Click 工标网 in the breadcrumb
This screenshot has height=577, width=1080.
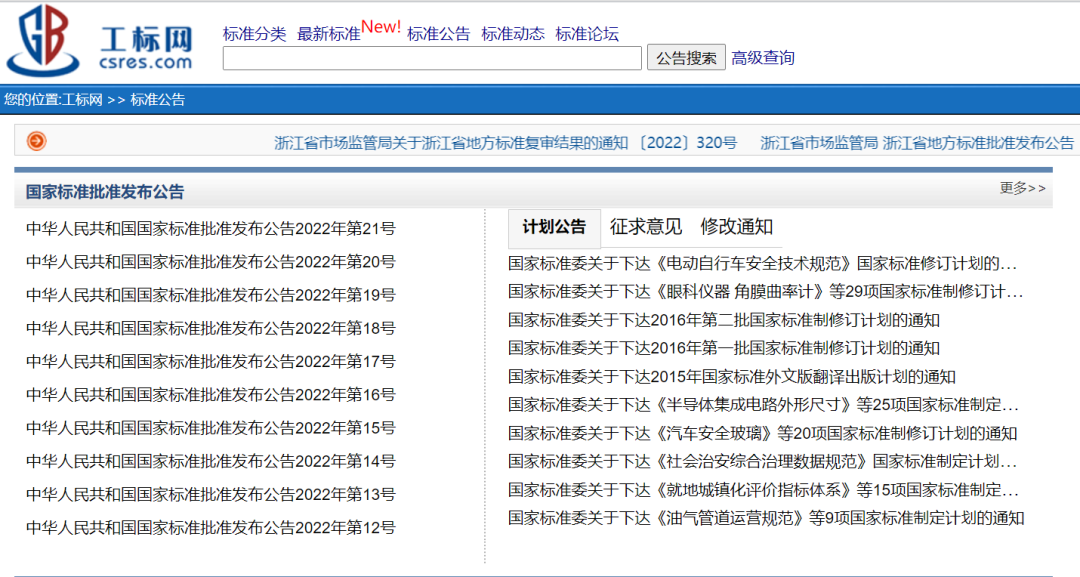point(82,99)
